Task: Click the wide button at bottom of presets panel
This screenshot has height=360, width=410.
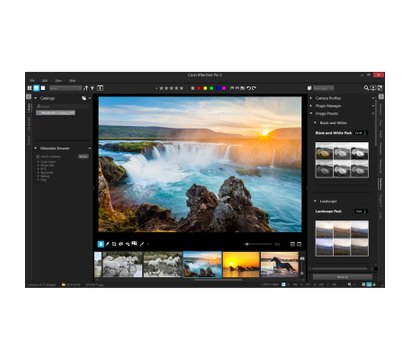Action: pyautogui.click(x=342, y=277)
